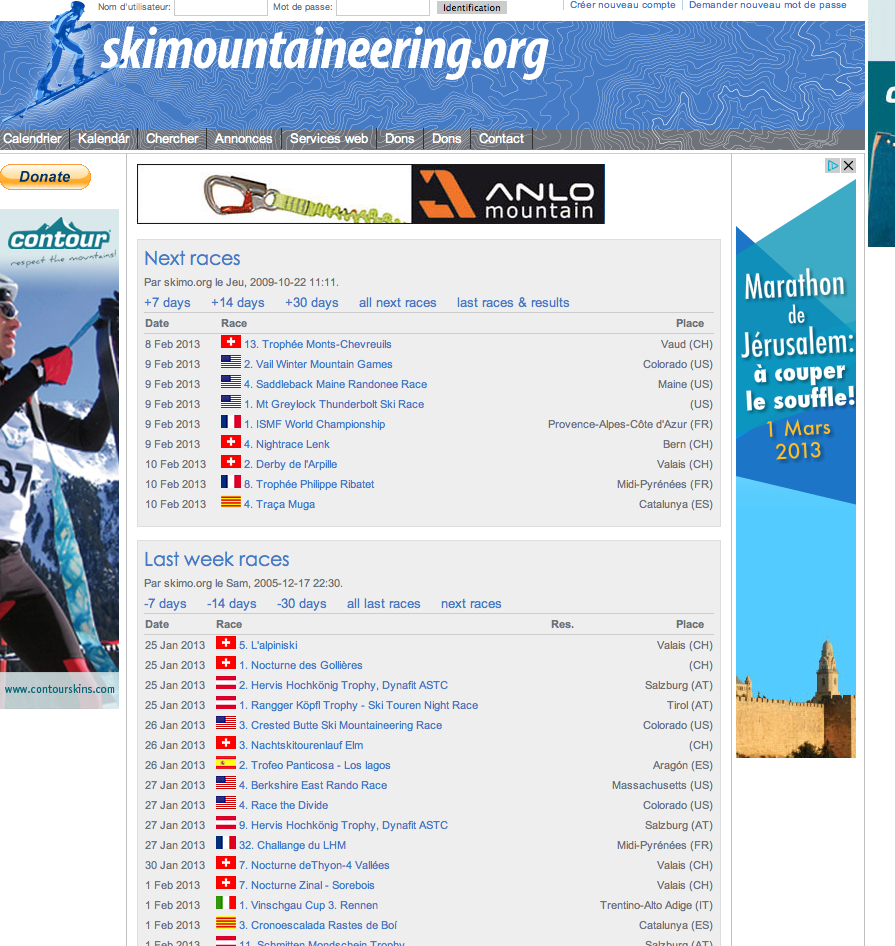Click the Italian flag beside Vinschgau Cup
The height and width of the screenshot is (946, 895).
tap(226, 904)
